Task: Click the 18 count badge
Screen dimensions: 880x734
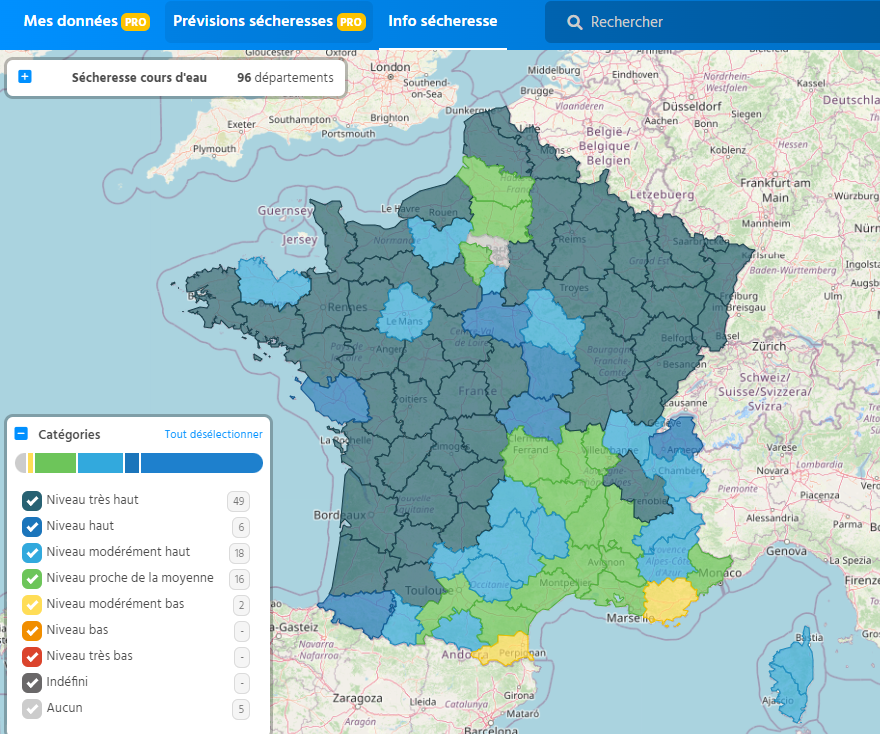Action: (240, 553)
